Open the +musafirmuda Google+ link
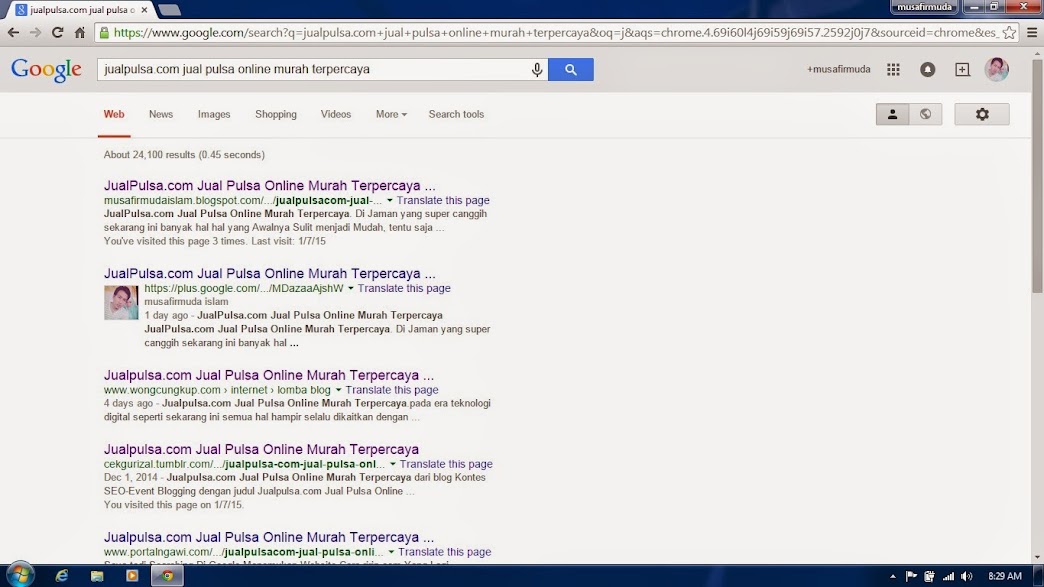Viewport: 1044px width, 587px height. point(838,69)
